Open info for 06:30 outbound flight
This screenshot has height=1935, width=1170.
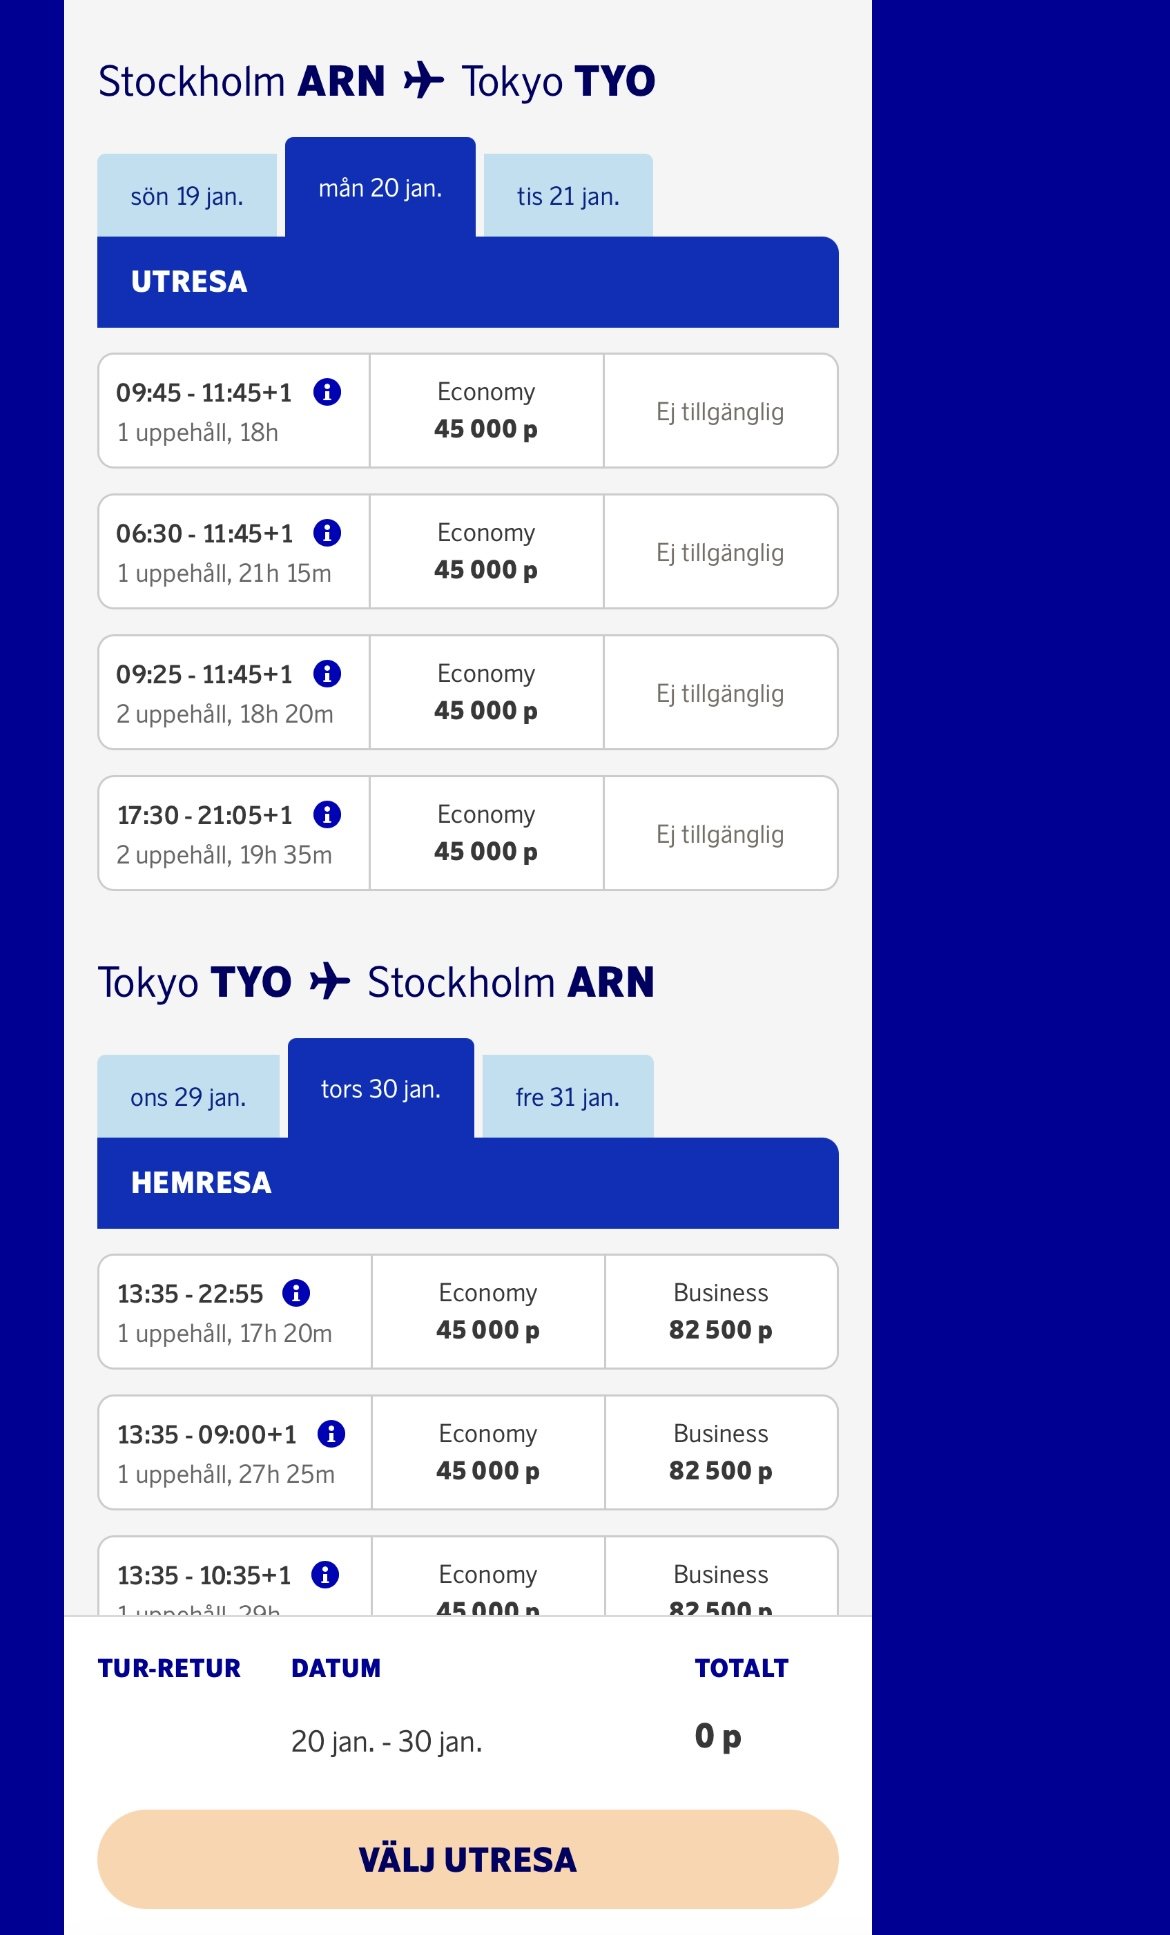click(x=327, y=533)
